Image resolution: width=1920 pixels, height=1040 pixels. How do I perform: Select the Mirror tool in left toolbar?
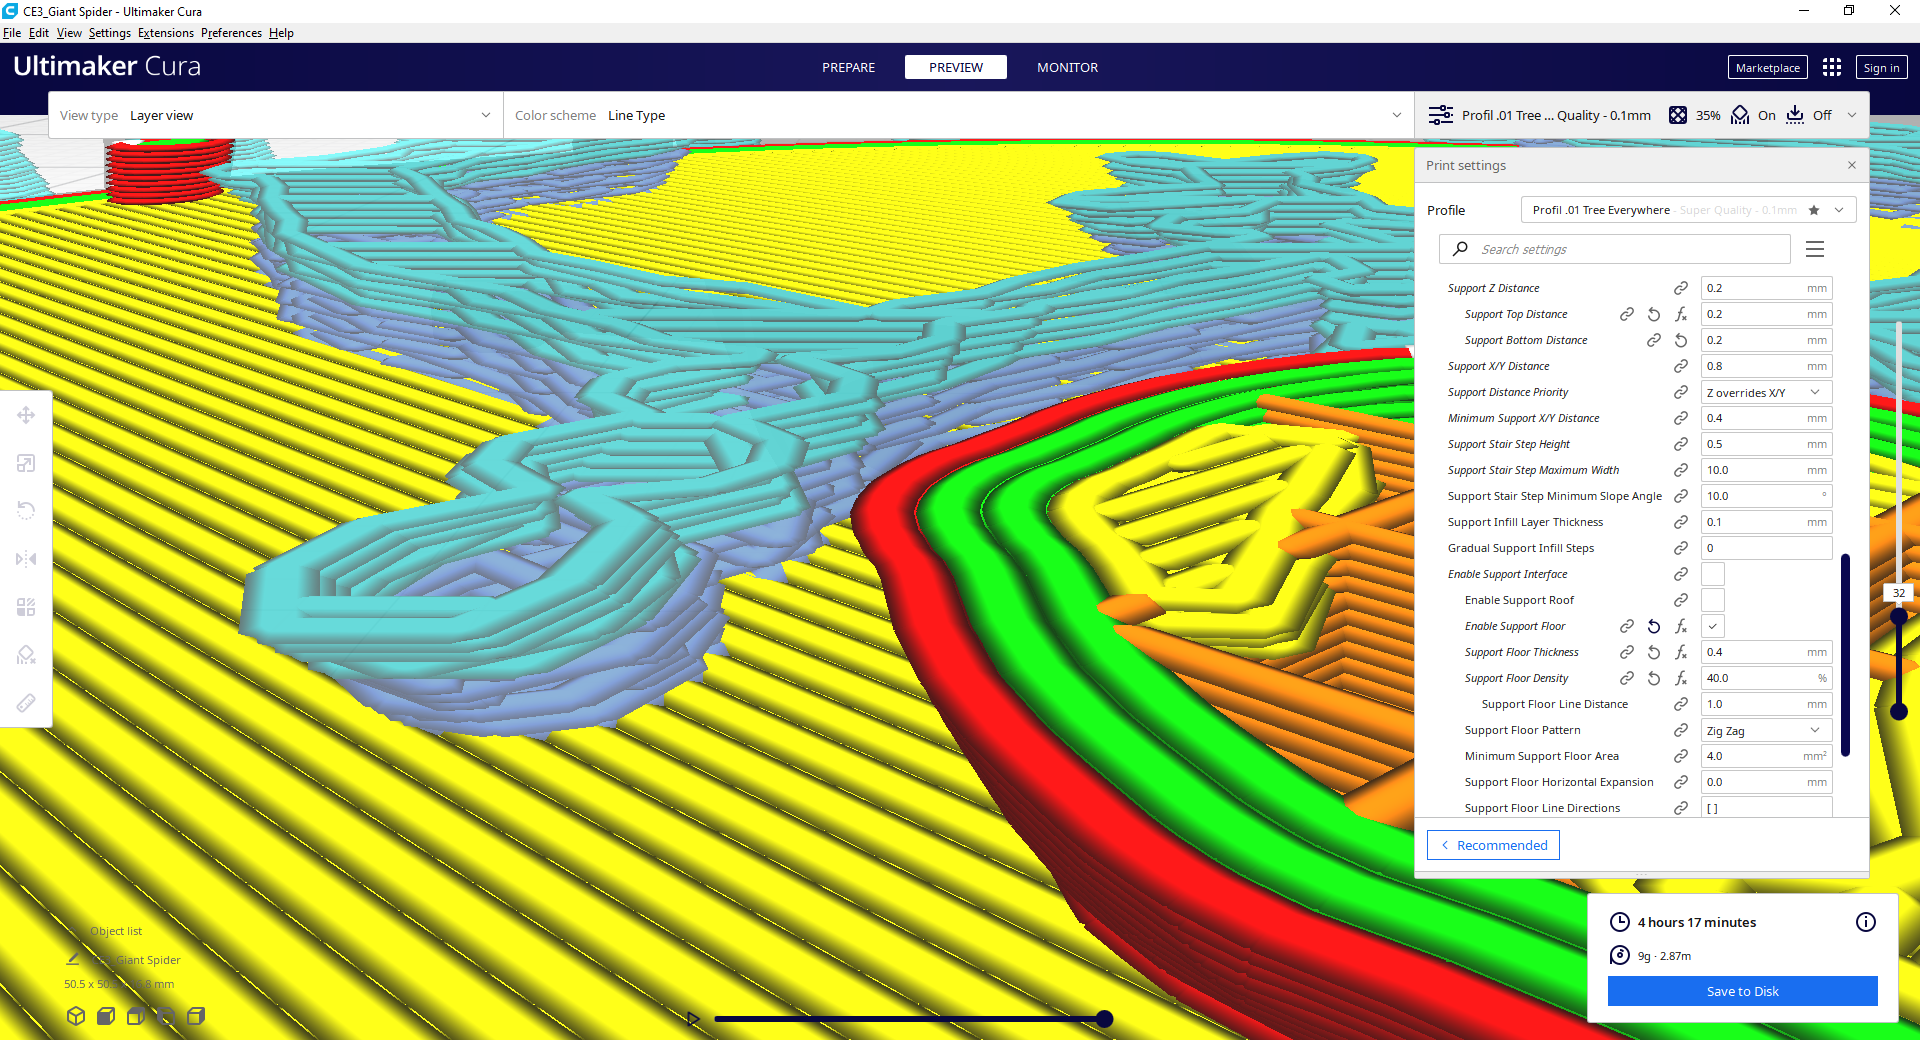point(26,558)
